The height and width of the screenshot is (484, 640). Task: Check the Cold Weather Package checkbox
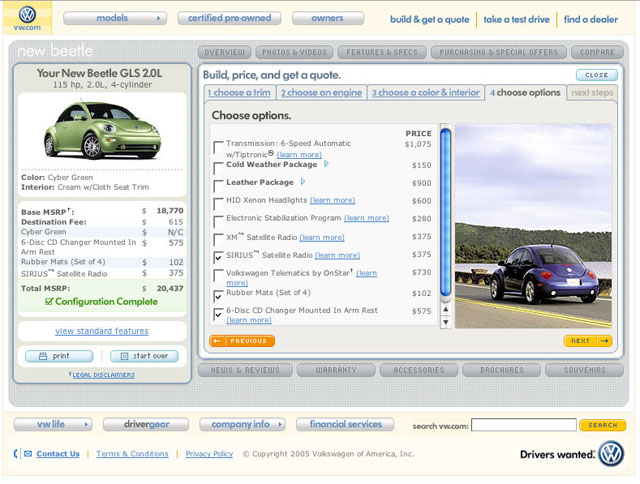pos(219,166)
